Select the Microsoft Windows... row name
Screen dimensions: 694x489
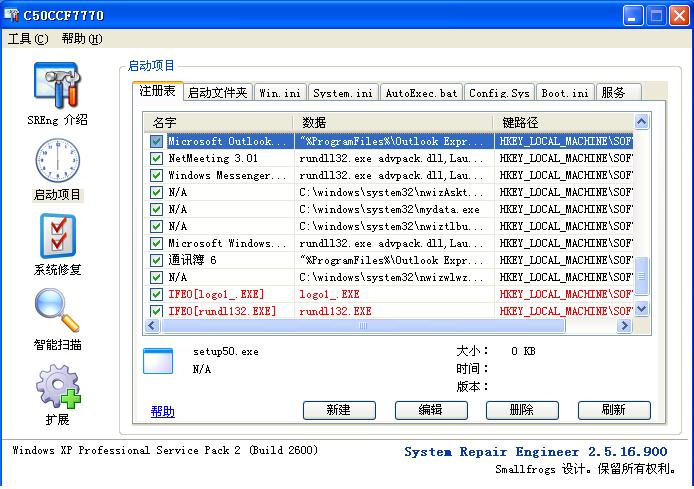(x=227, y=243)
